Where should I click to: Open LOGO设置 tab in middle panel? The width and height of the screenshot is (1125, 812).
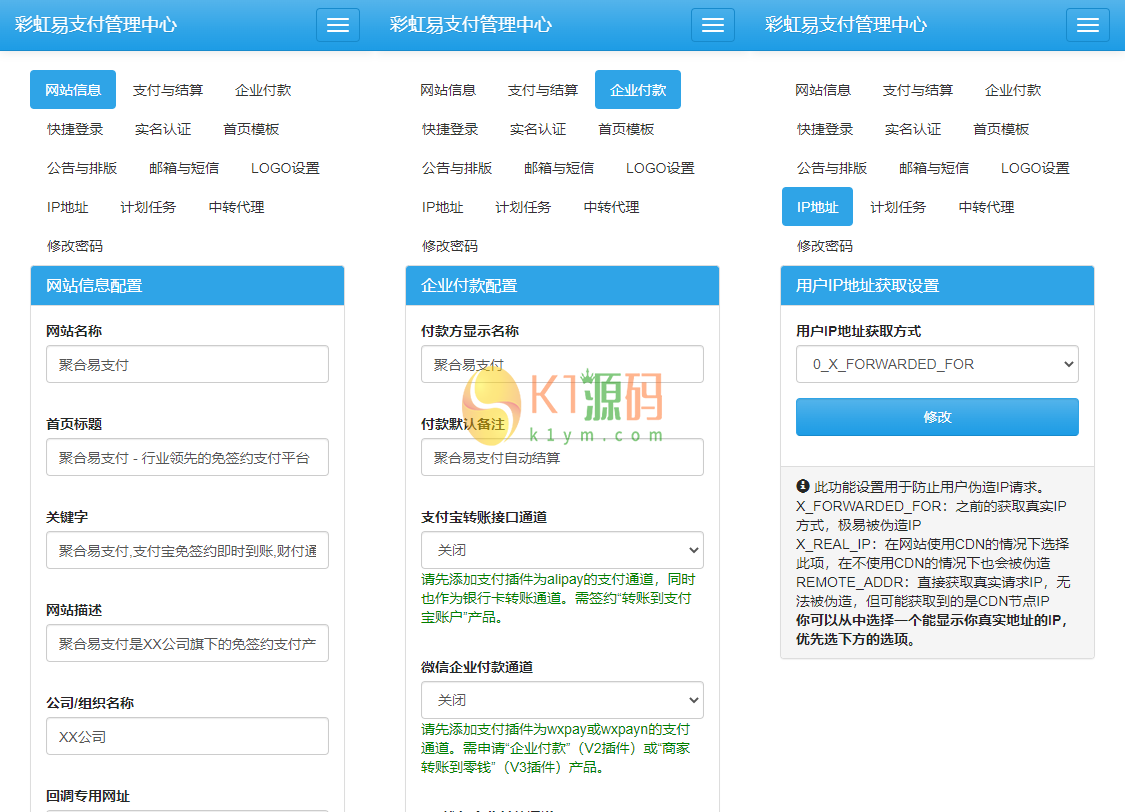[661, 168]
